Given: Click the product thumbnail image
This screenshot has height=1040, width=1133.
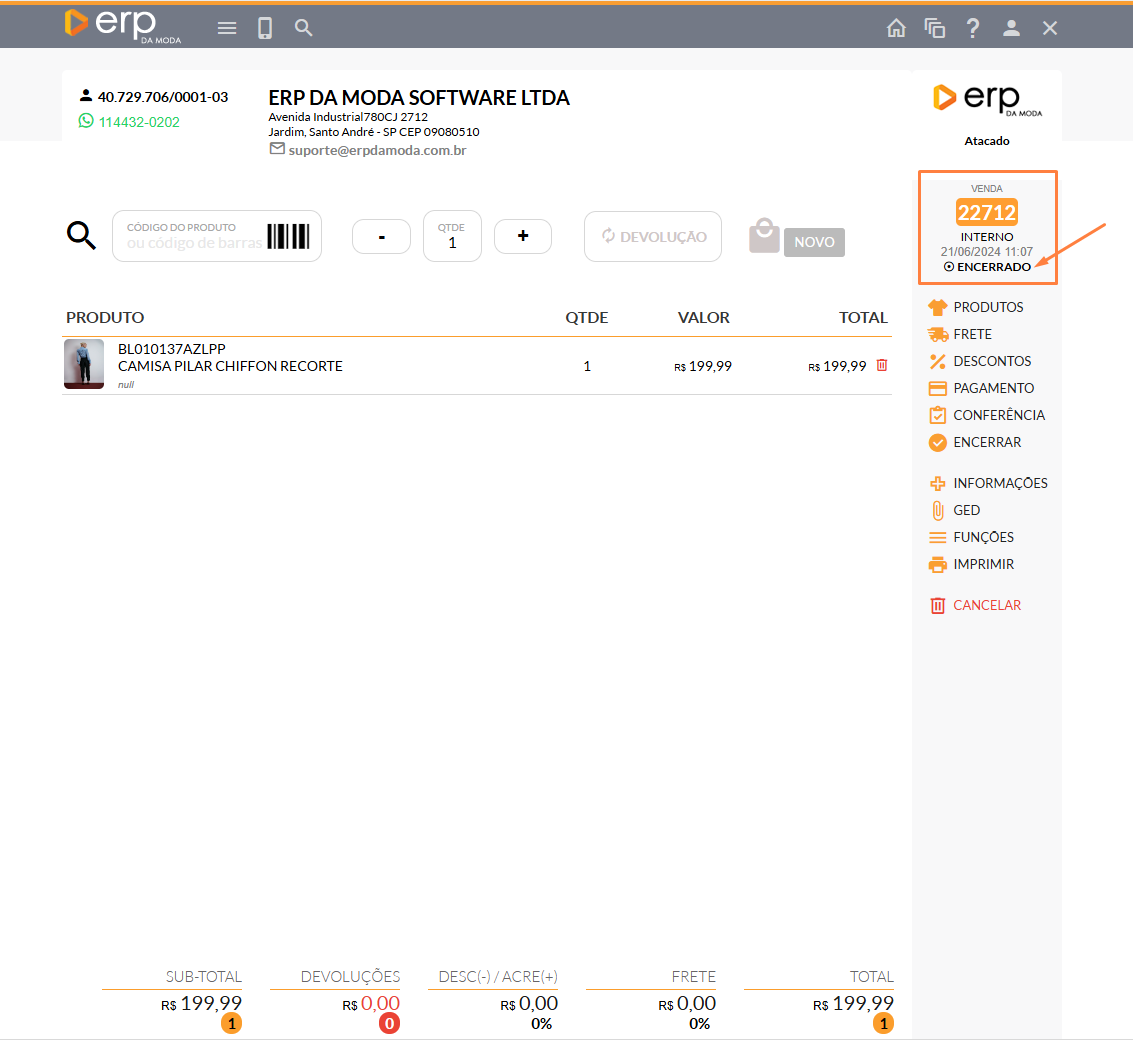Looking at the screenshot, I should pos(84,364).
